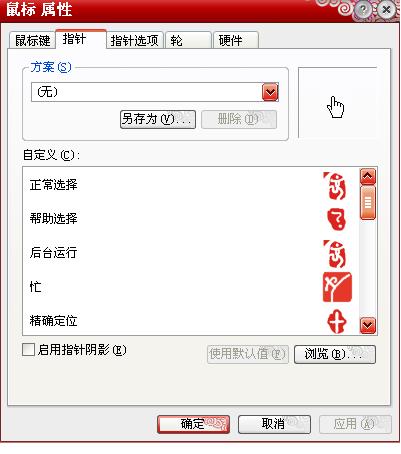Click the list scrollbar thumb
The image size is (401, 454).
point(368,202)
